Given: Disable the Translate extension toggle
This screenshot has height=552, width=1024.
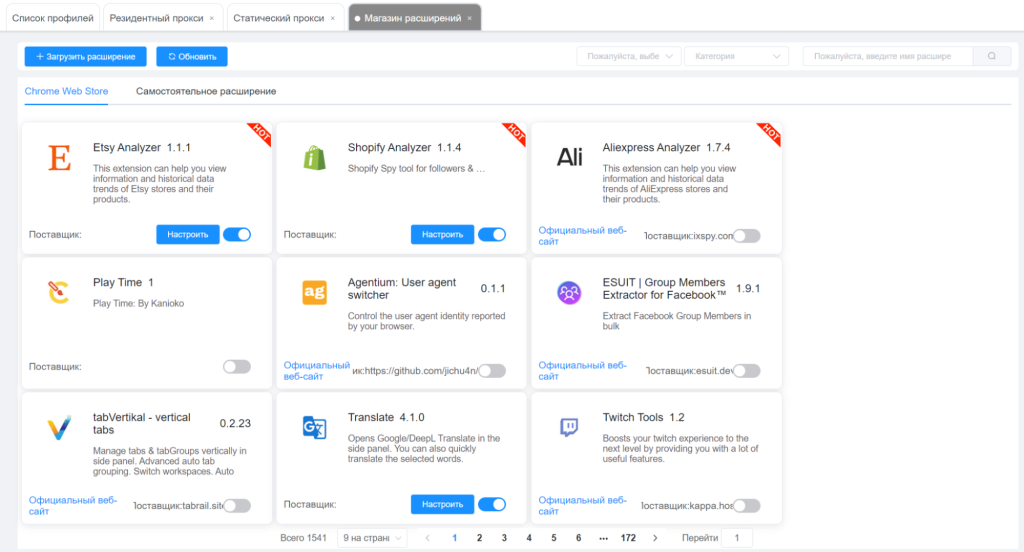Looking at the screenshot, I should (492, 504).
